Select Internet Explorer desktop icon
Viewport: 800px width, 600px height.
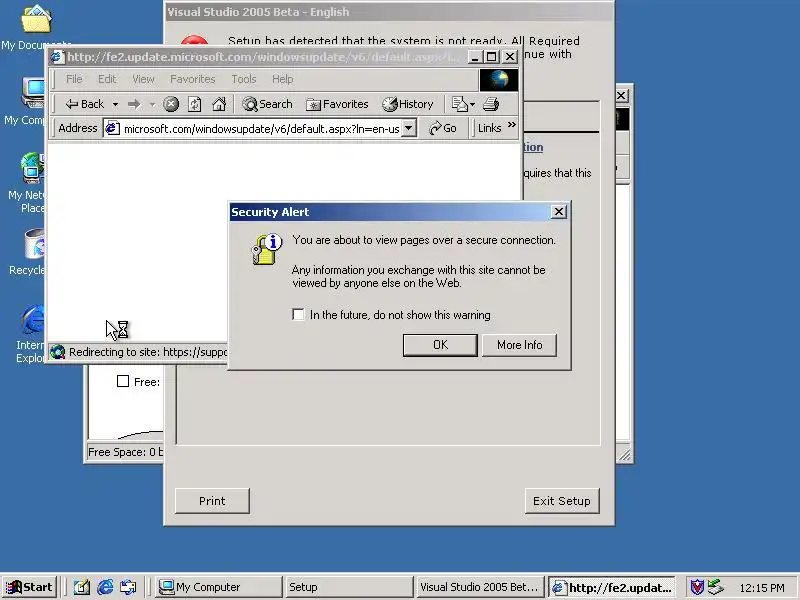(x=30, y=334)
